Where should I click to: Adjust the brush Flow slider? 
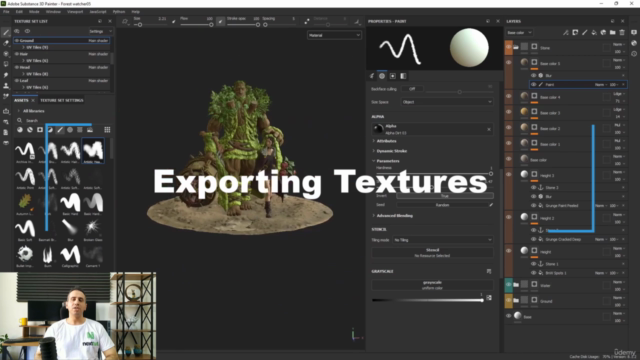[x=196, y=25]
